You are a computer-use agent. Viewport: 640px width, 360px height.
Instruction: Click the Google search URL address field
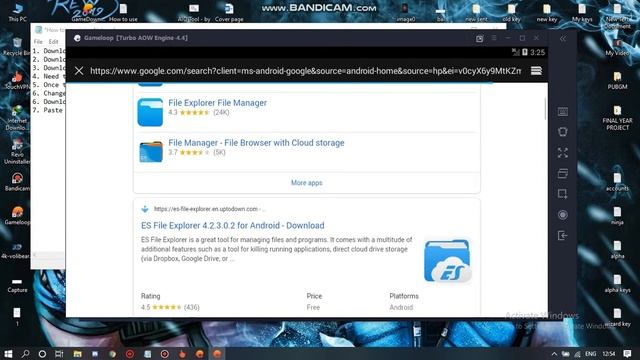(305, 71)
